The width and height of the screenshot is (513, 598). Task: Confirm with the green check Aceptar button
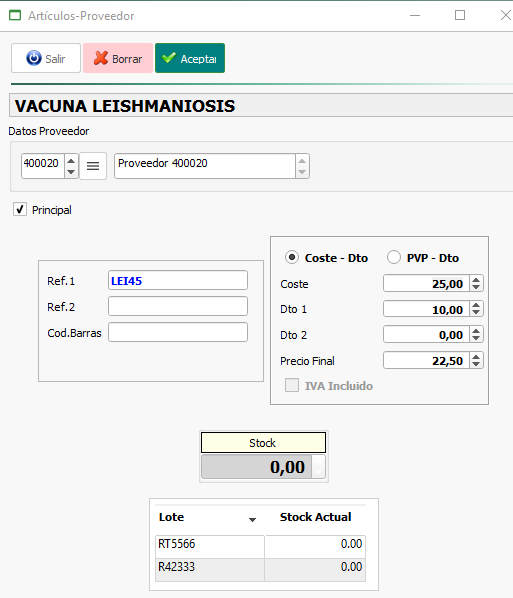coord(190,58)
